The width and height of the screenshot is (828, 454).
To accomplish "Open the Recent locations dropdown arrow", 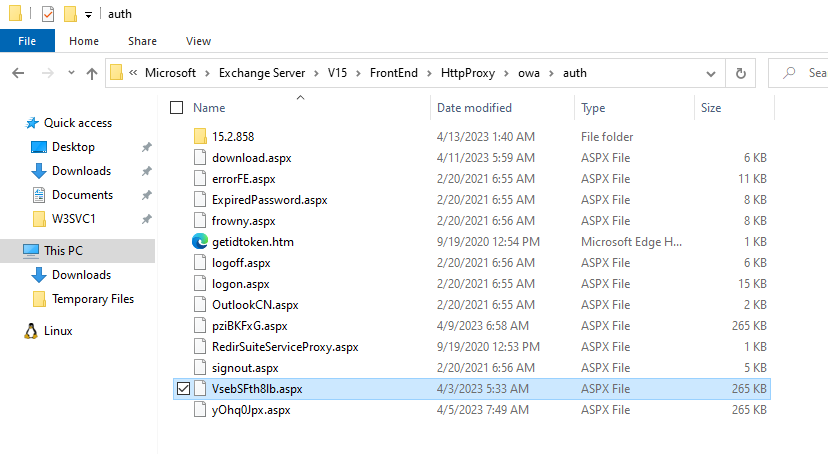I will pyautogui.click(x=71, y=73).
